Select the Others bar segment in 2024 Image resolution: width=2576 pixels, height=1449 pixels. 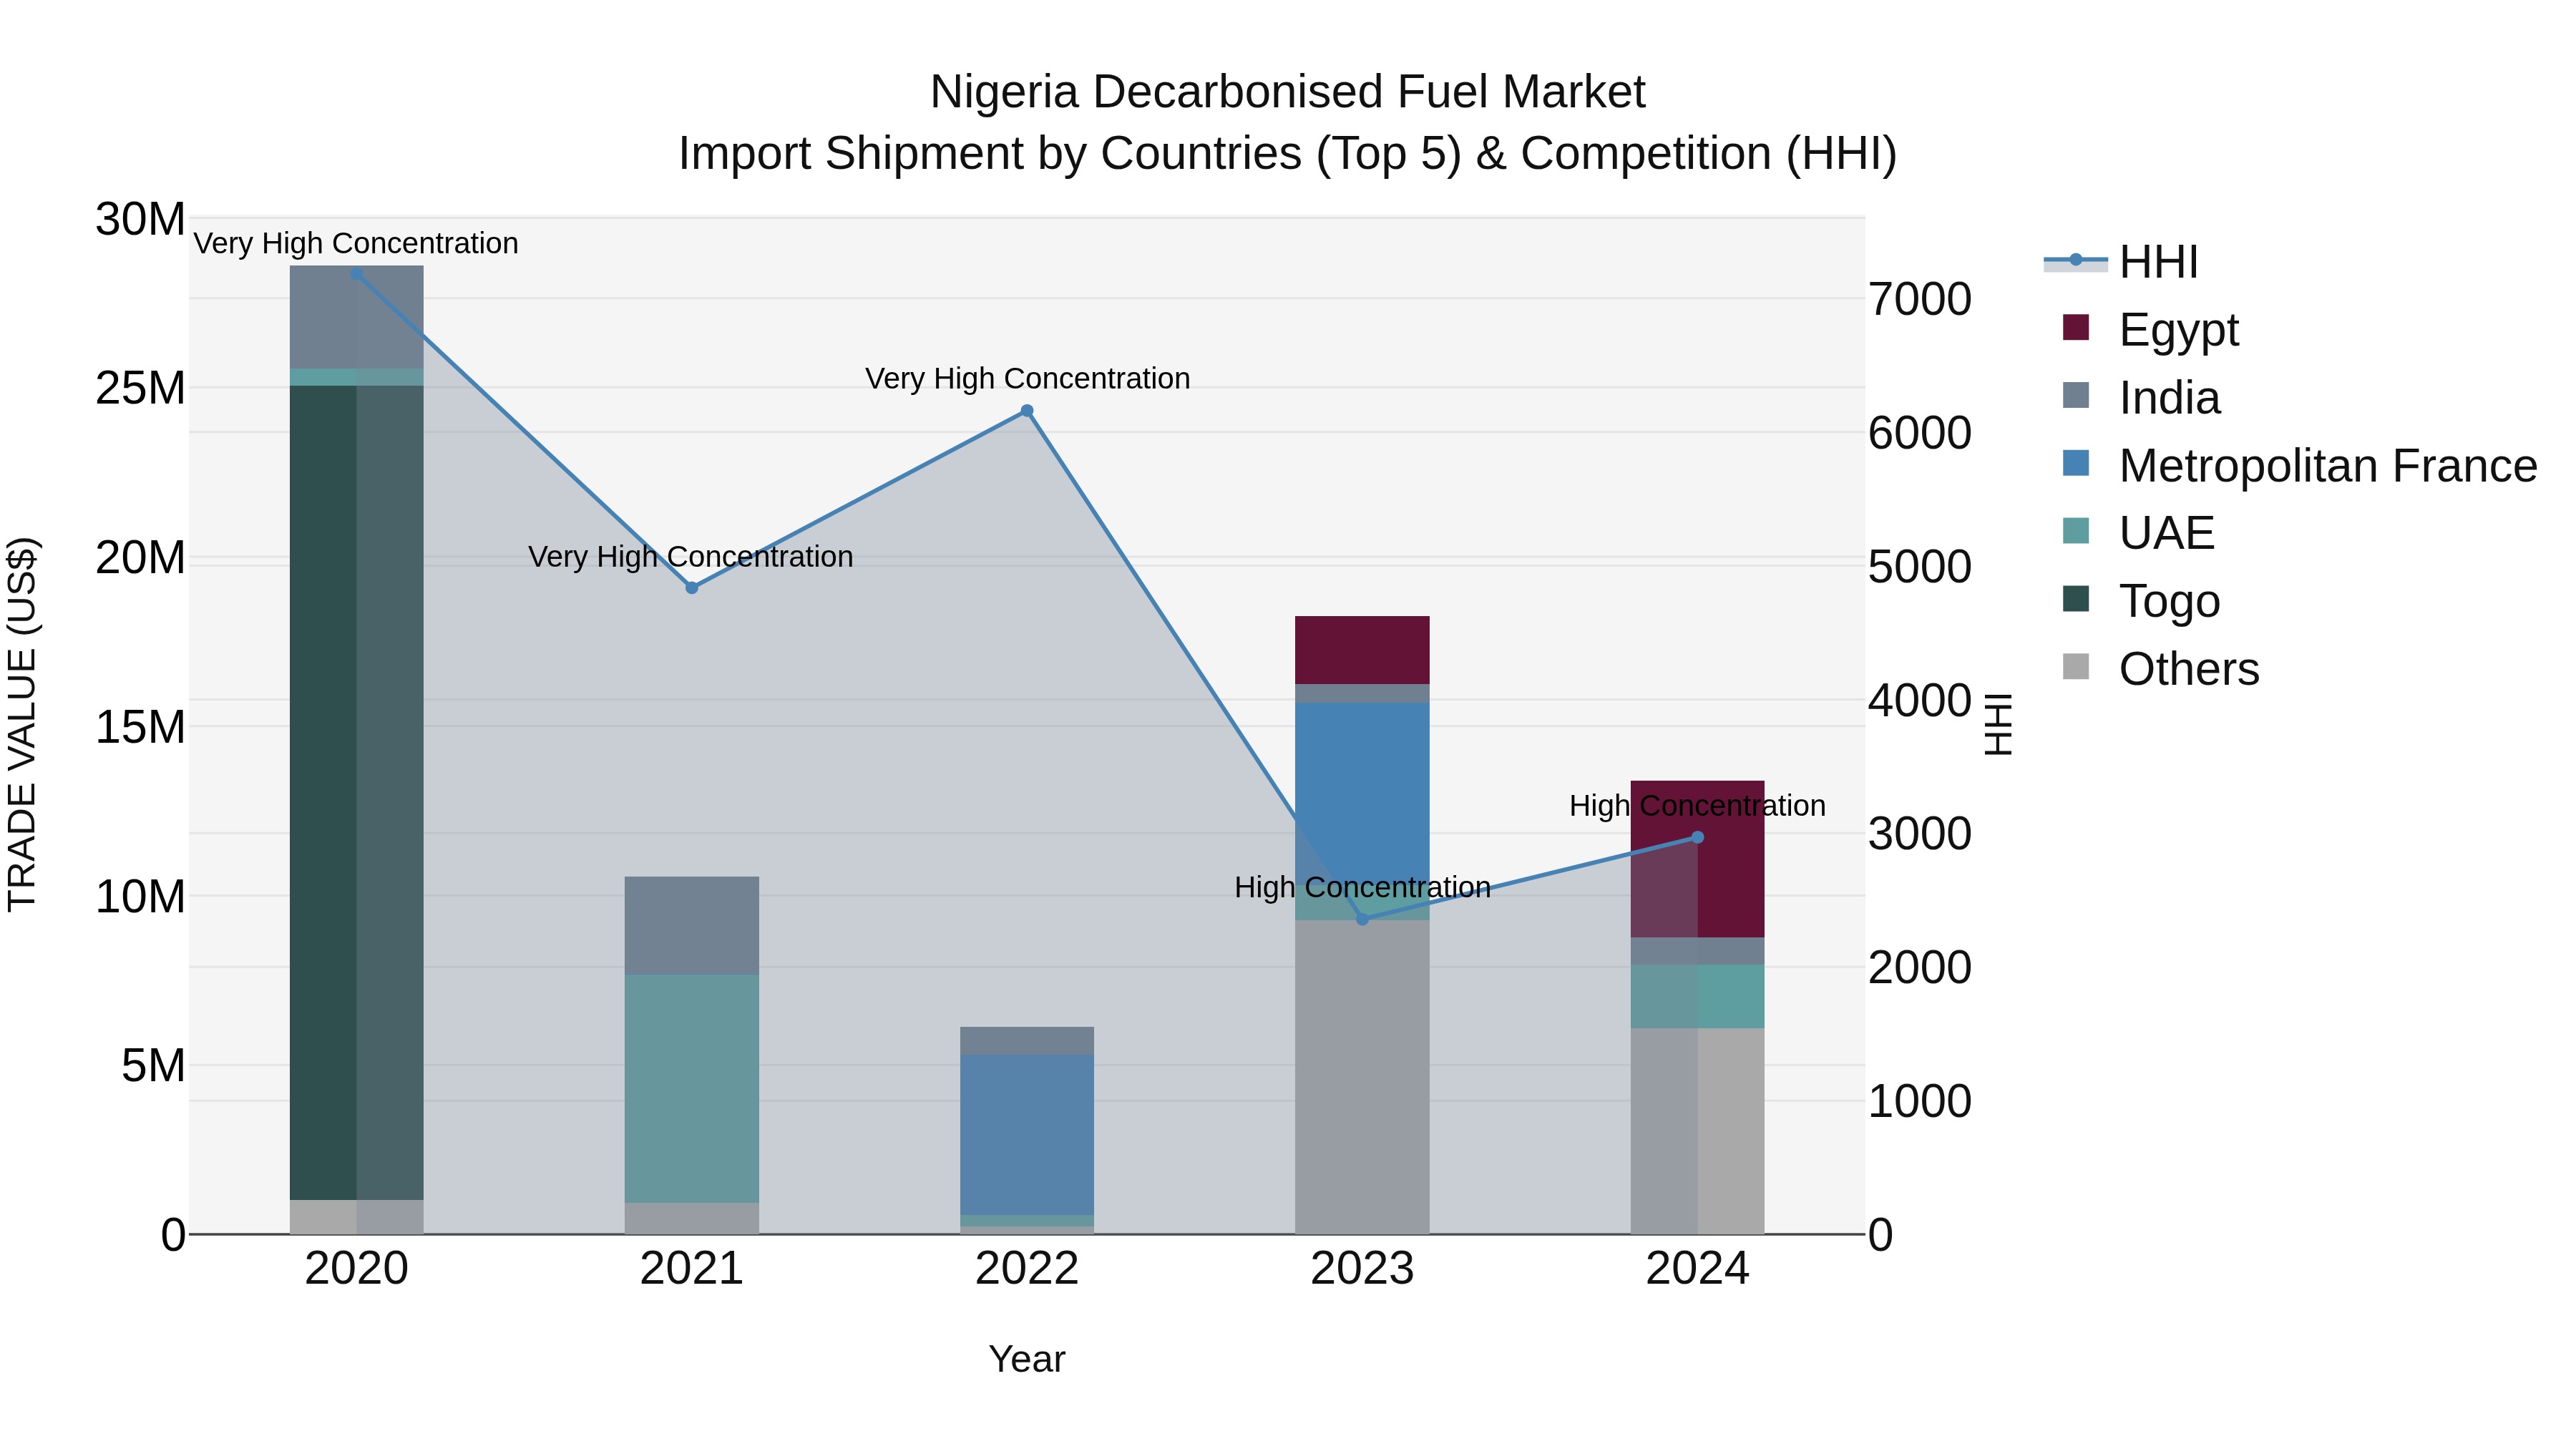(x=1697, y=1131)
